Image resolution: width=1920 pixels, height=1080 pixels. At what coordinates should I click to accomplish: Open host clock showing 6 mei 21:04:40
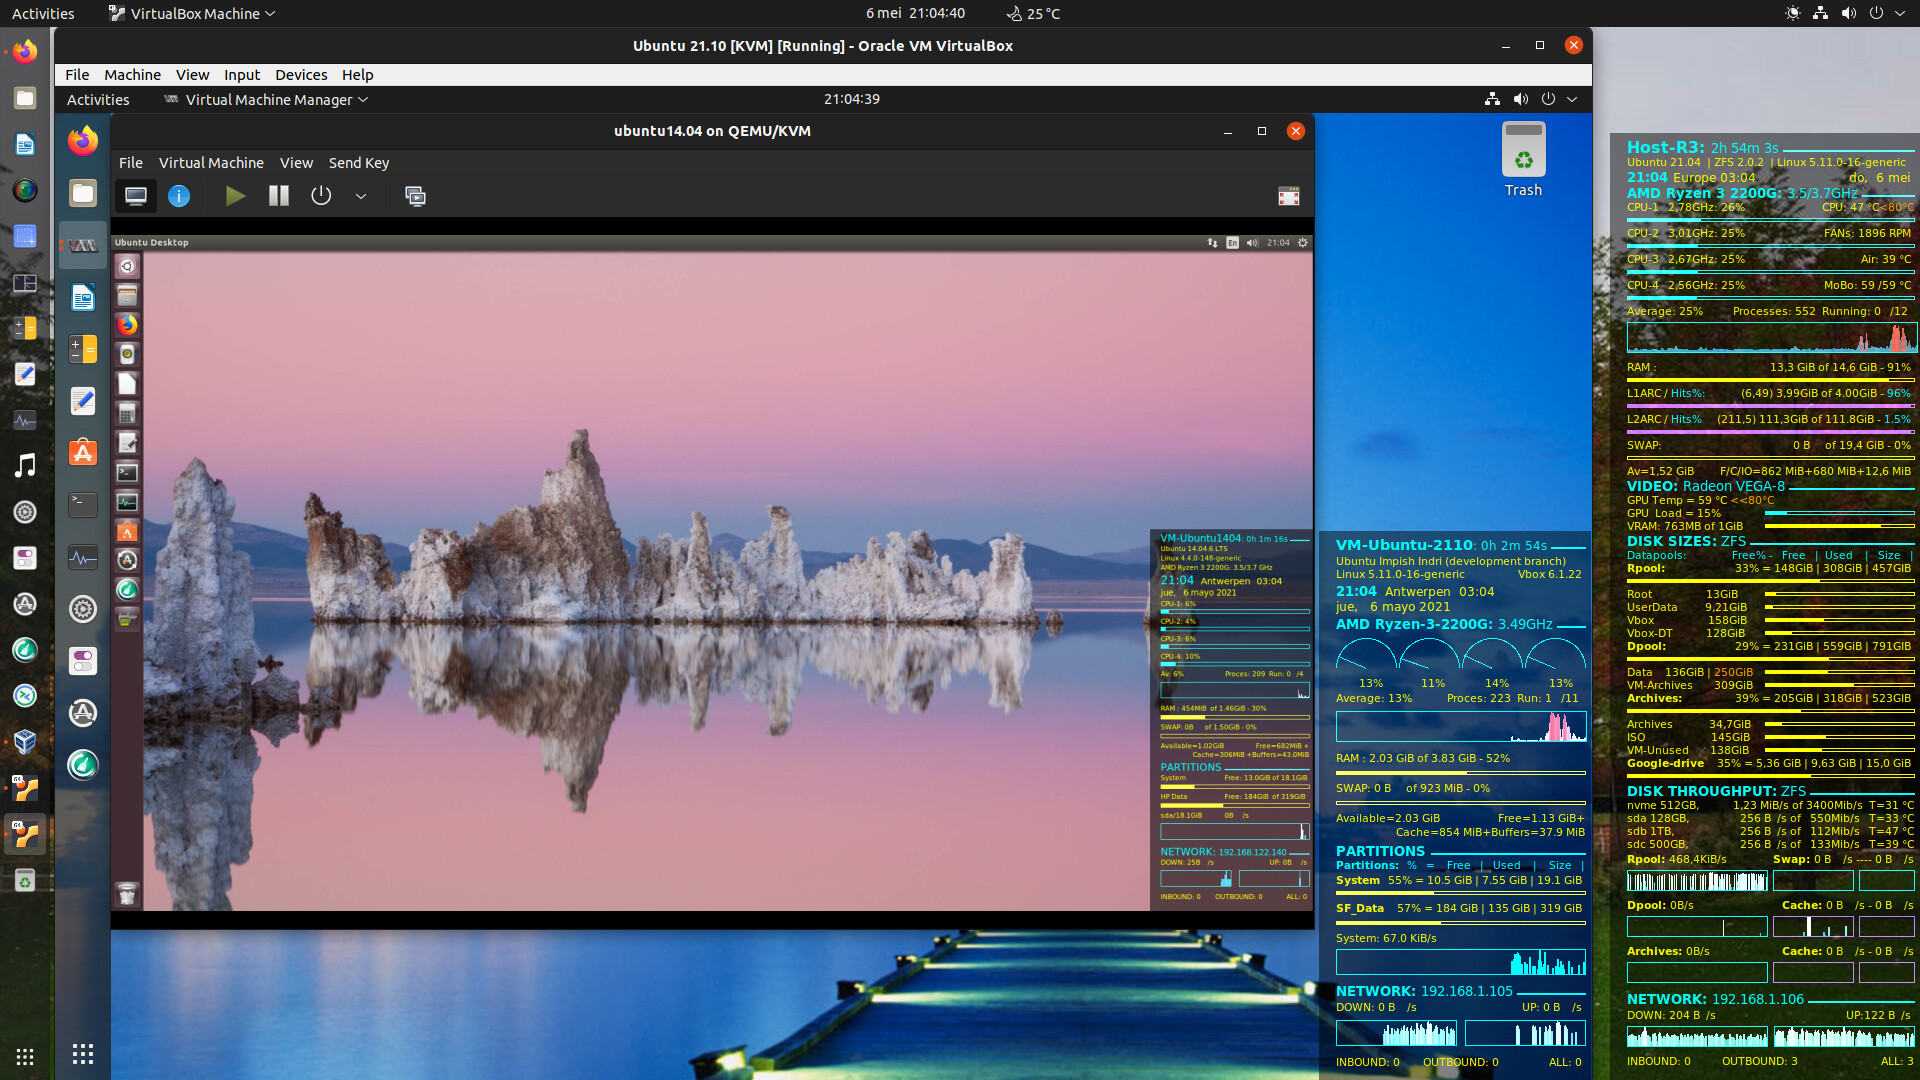pos(915,13)
